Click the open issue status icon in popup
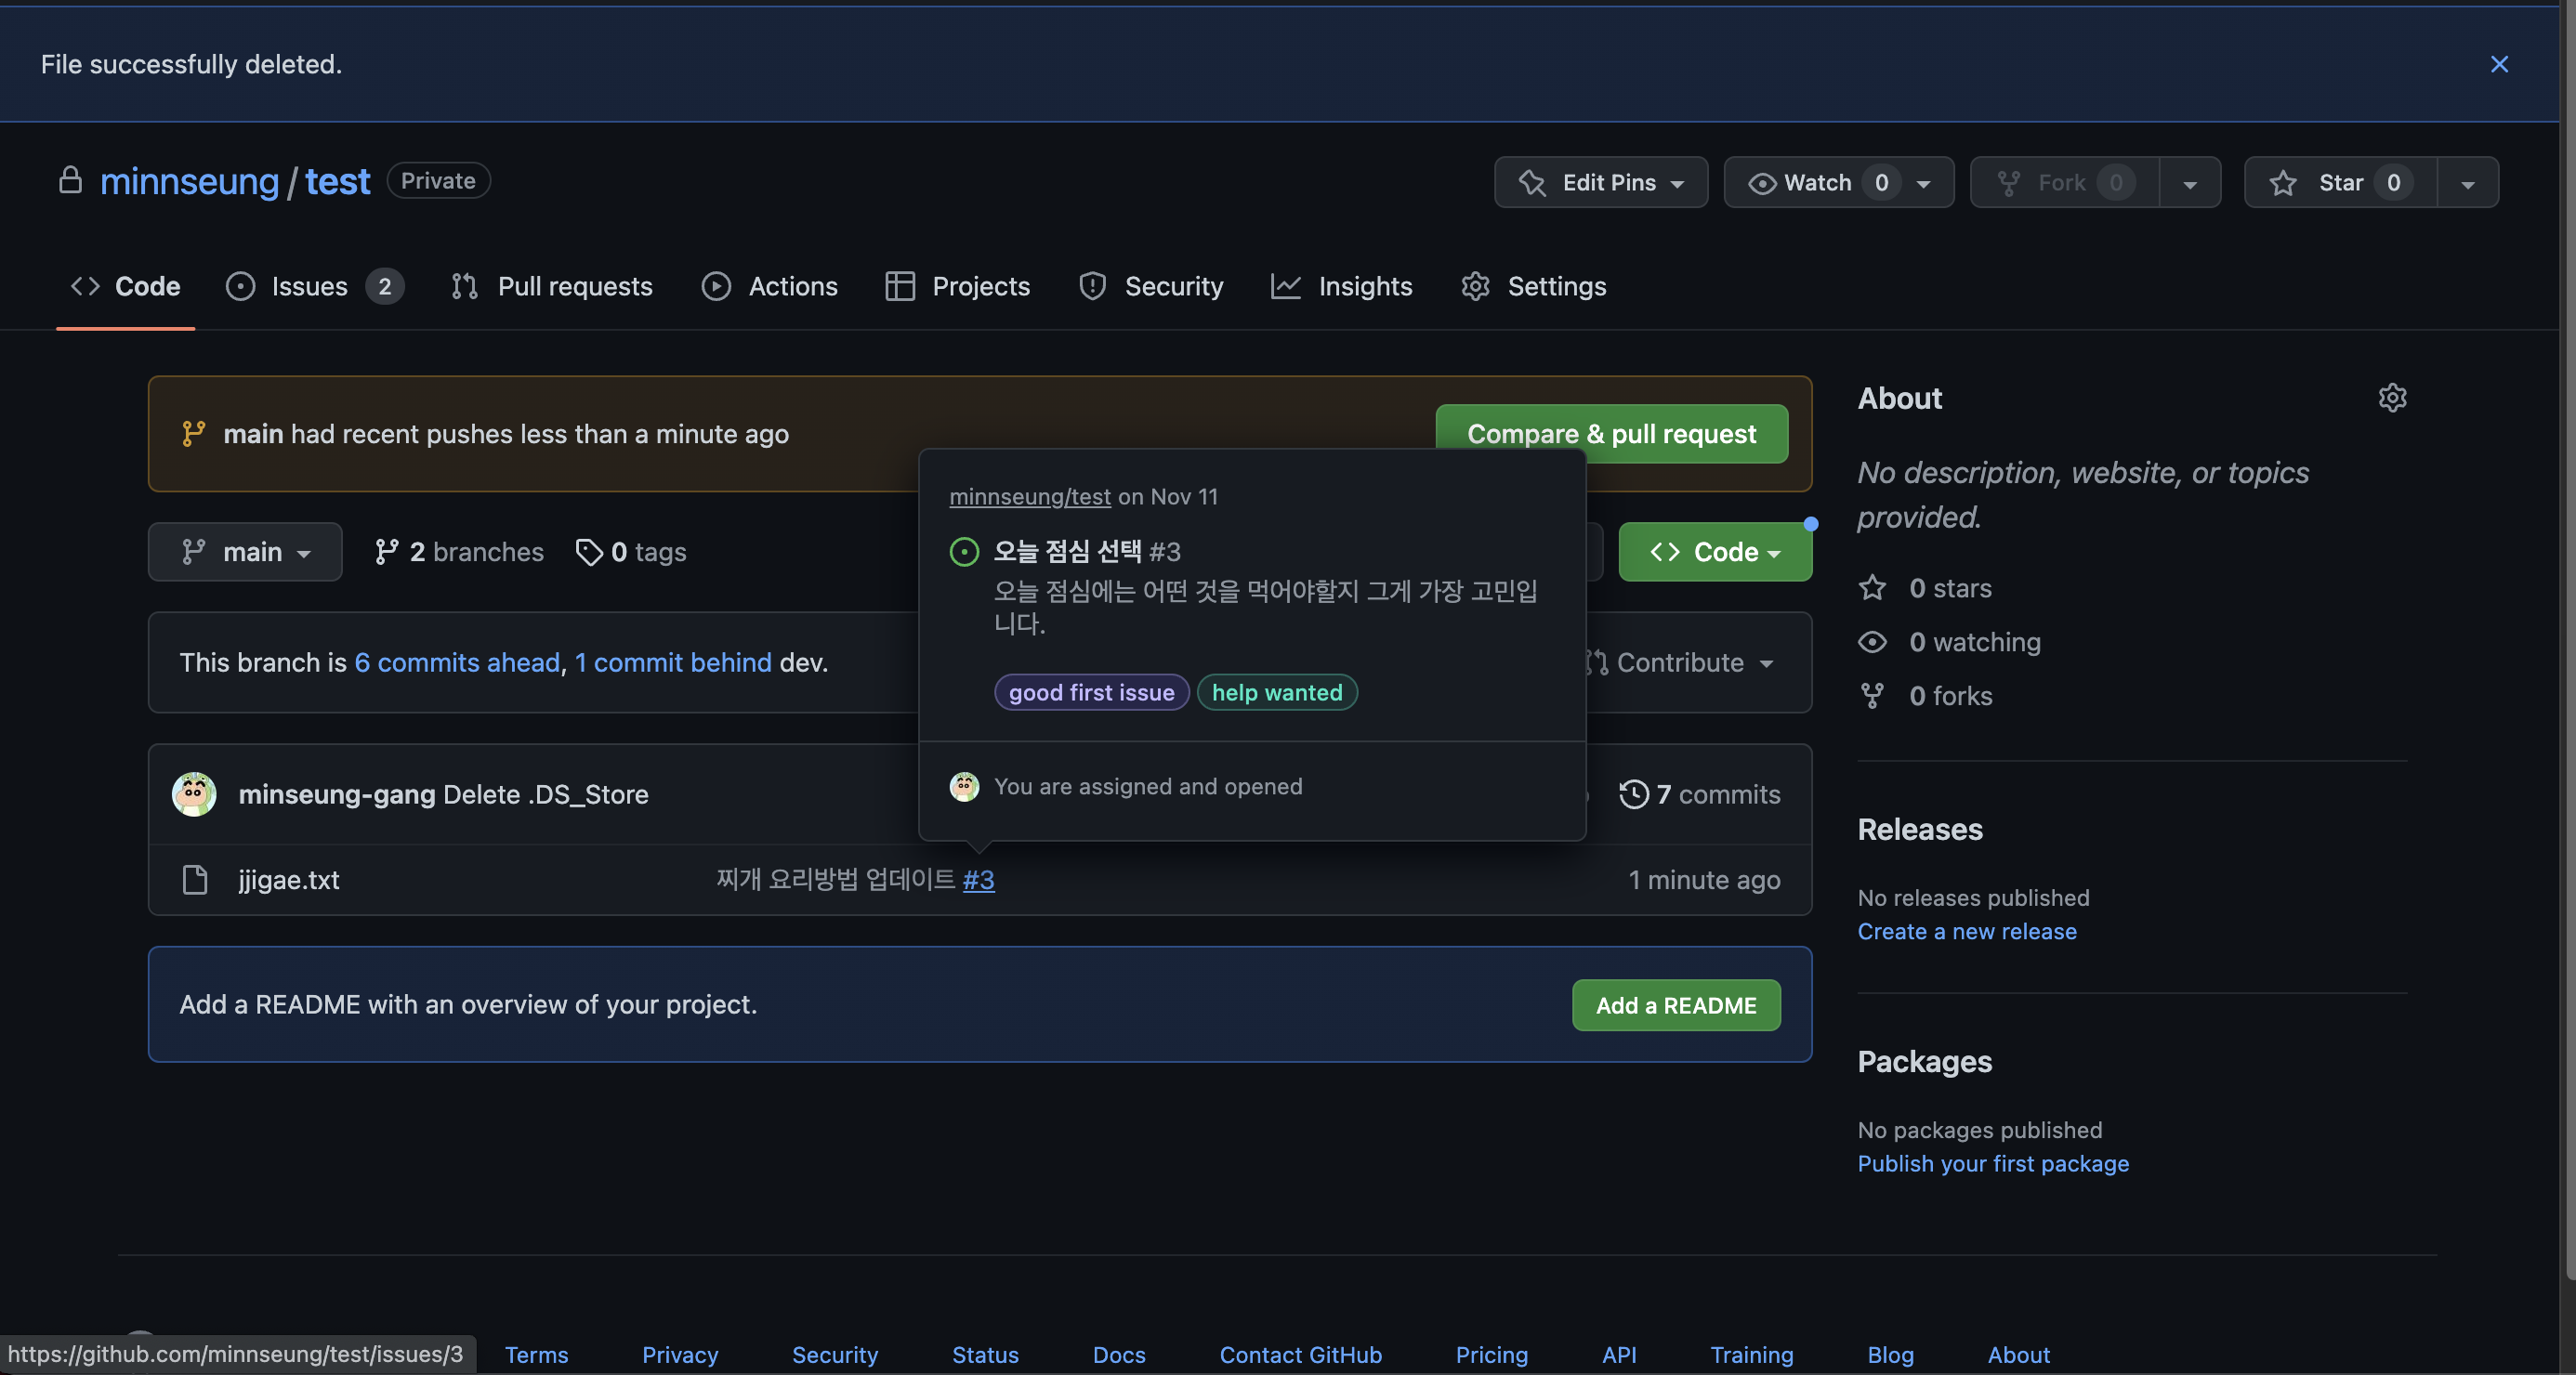 (x=964, y=552)
